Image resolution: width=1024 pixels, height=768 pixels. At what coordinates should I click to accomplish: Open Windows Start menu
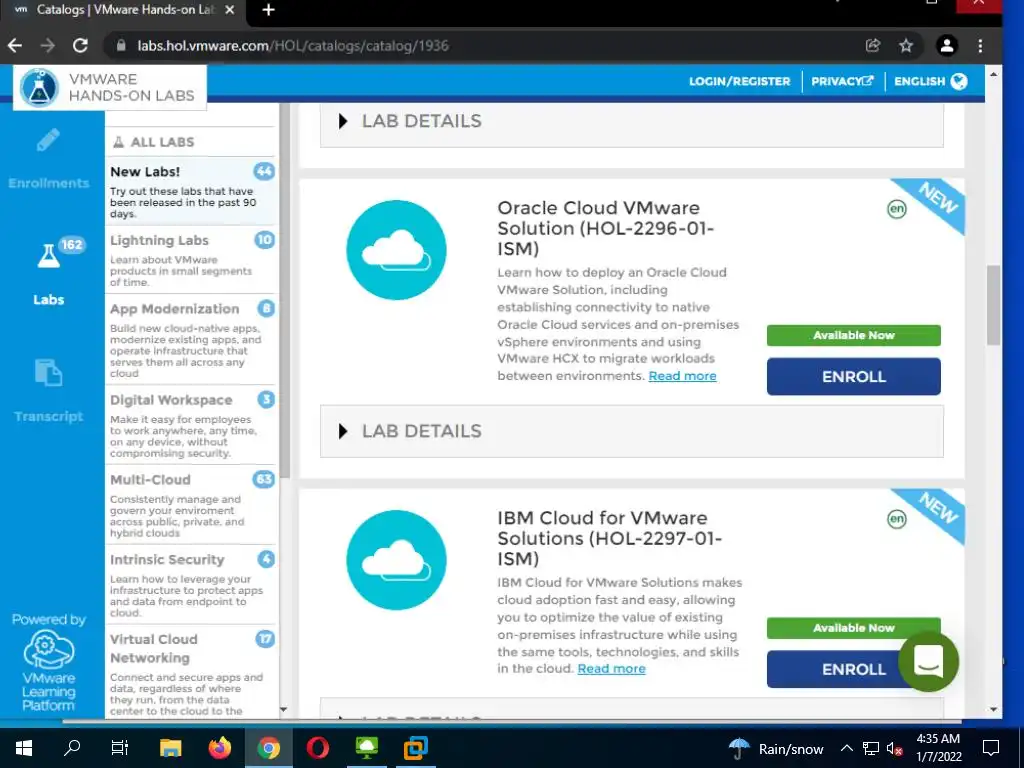[24, 748]
